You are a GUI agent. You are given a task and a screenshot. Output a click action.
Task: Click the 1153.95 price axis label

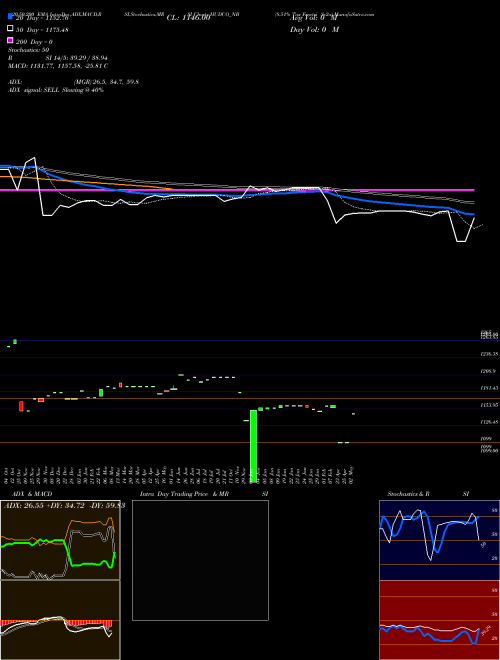click(x=489, y=405)
